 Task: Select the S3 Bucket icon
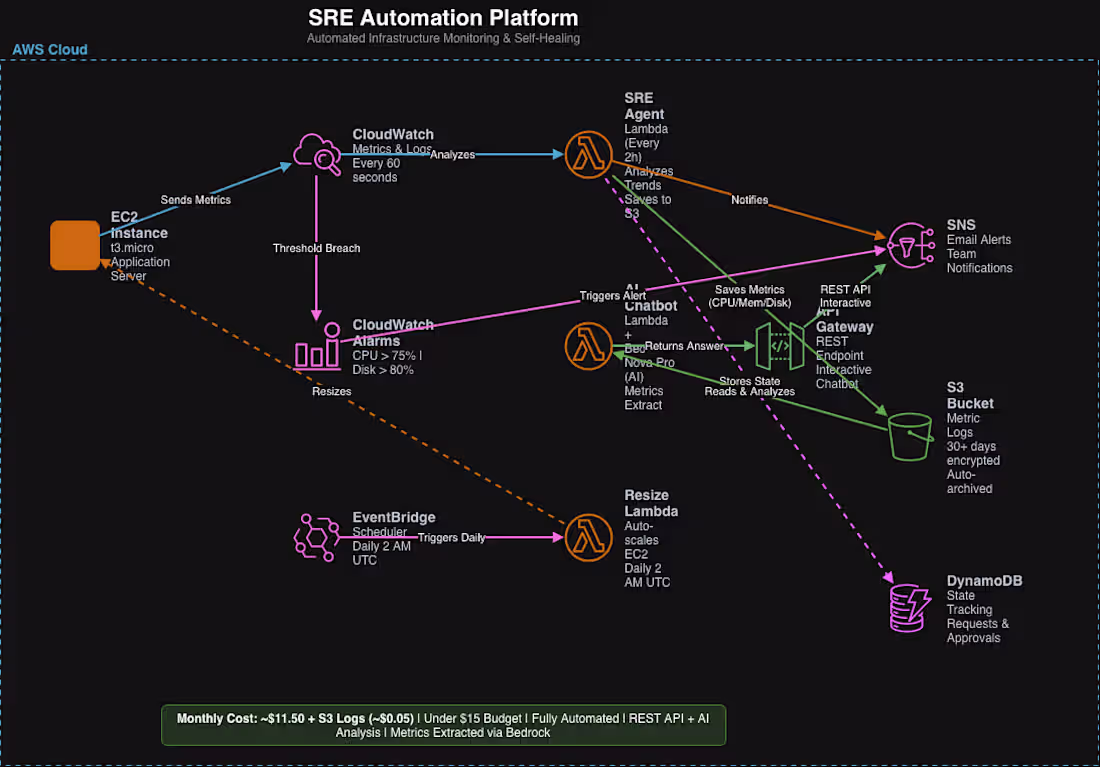point(910,436)
